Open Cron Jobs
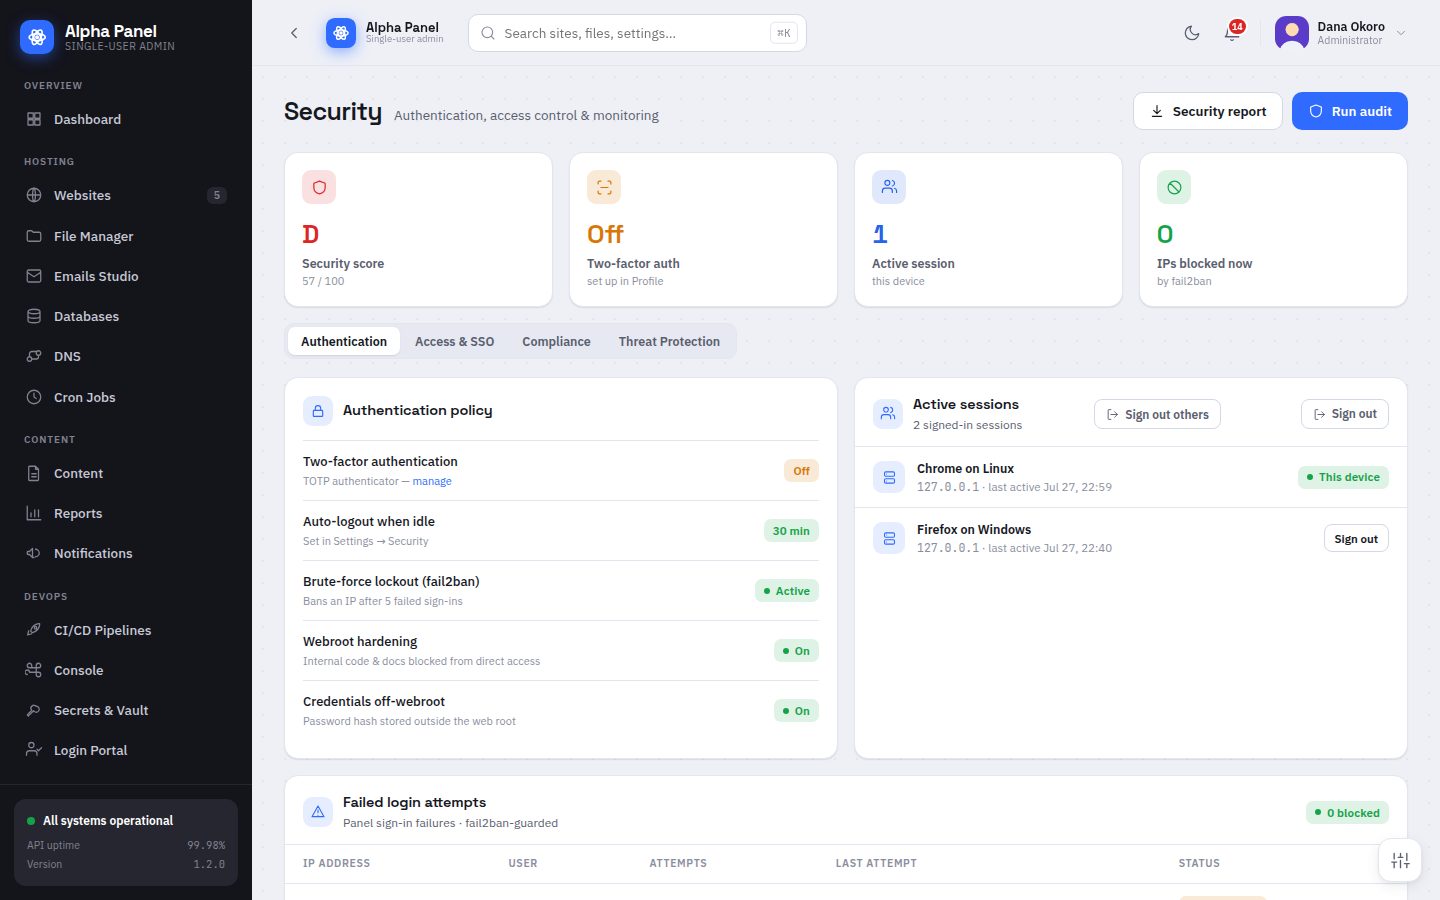The width and height of the screenshot is (1440, 900). pos(126,397)
